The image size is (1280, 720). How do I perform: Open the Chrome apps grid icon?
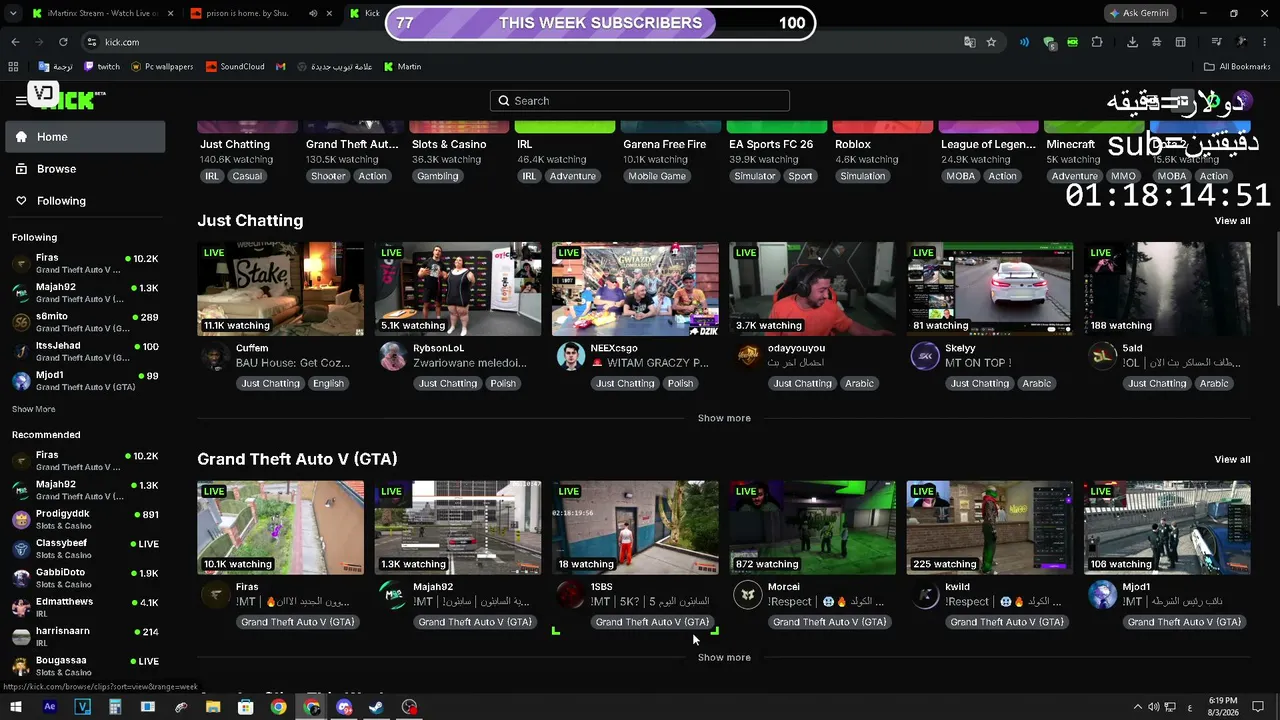coord(13,67)
